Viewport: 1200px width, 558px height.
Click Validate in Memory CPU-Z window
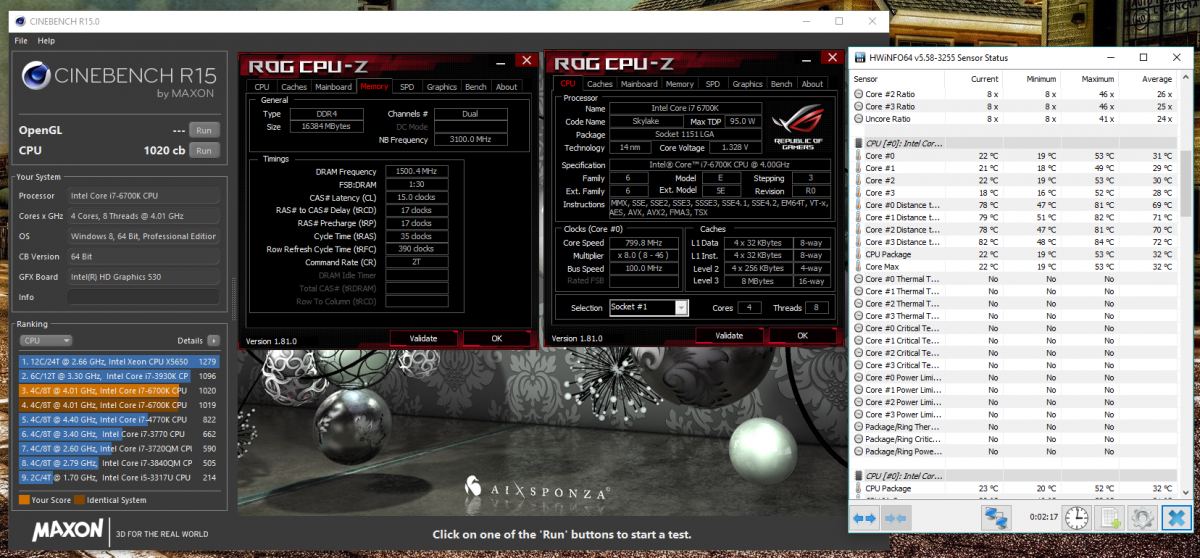tap(424, 338)
